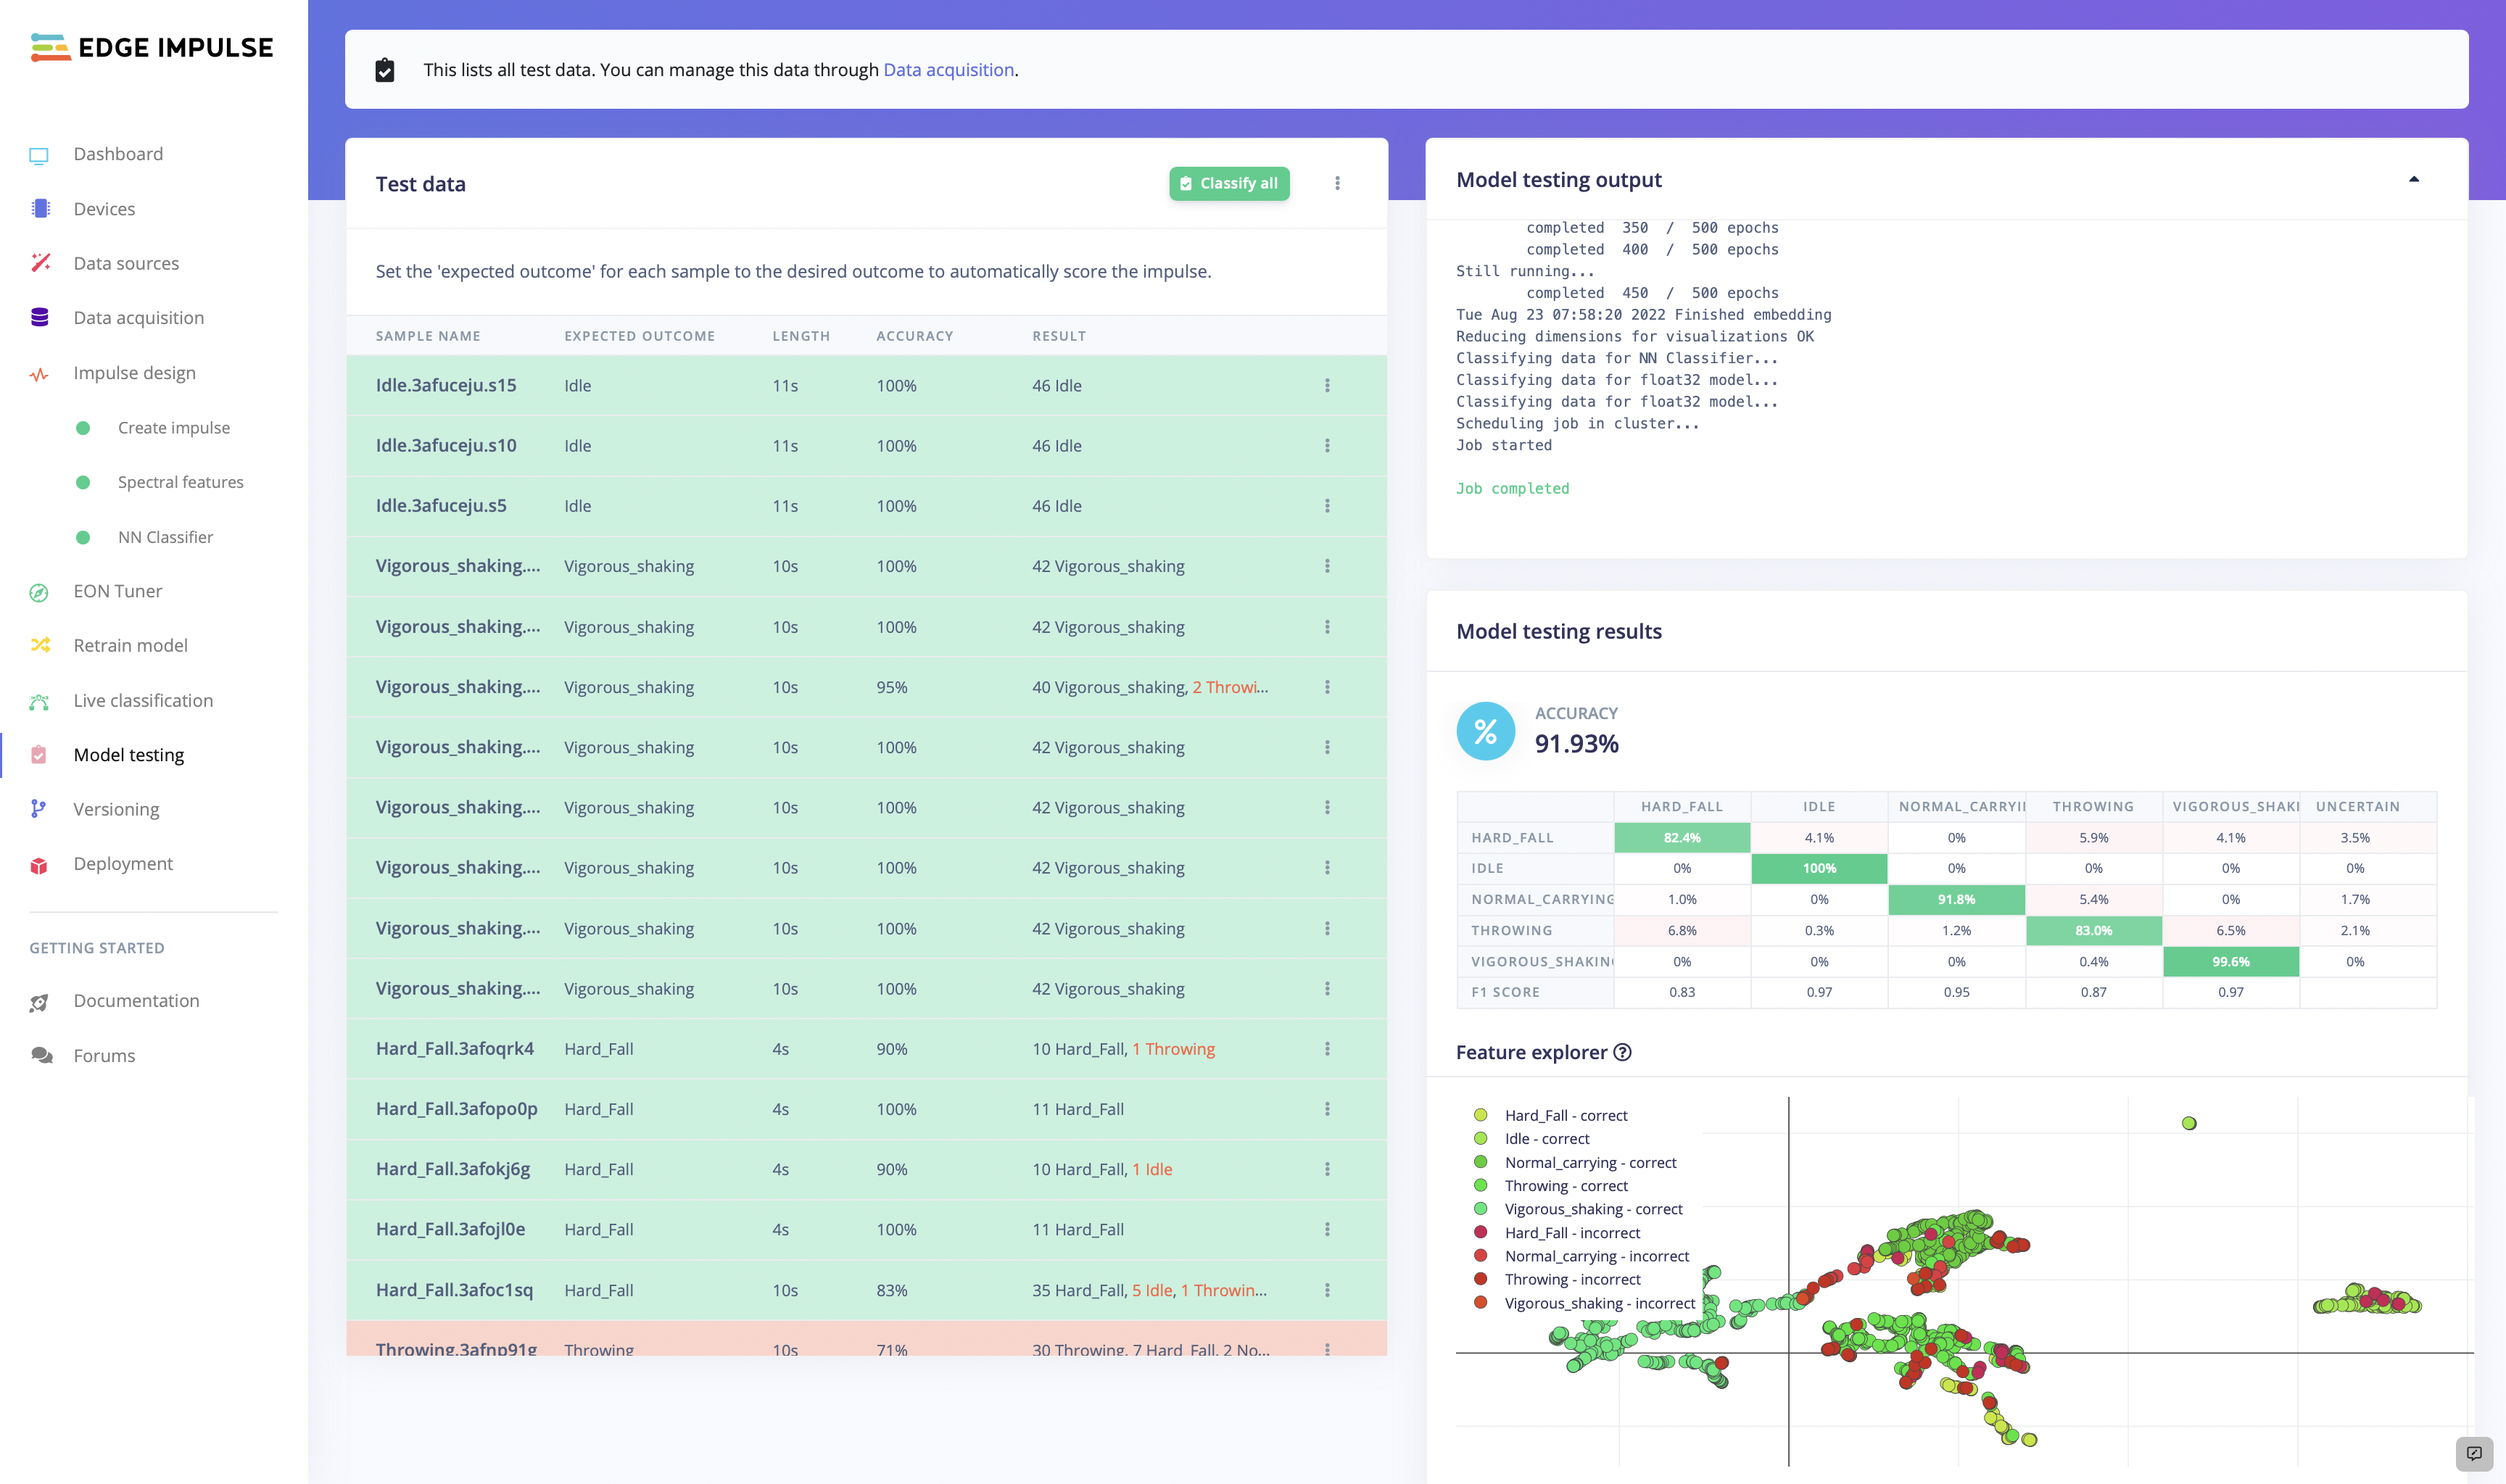Open the Feature explorer help icon

pos(1623,1052)
